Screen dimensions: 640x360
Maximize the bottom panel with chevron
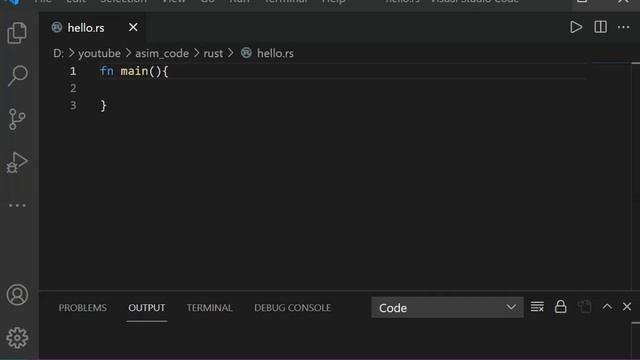tap(607, 307)
